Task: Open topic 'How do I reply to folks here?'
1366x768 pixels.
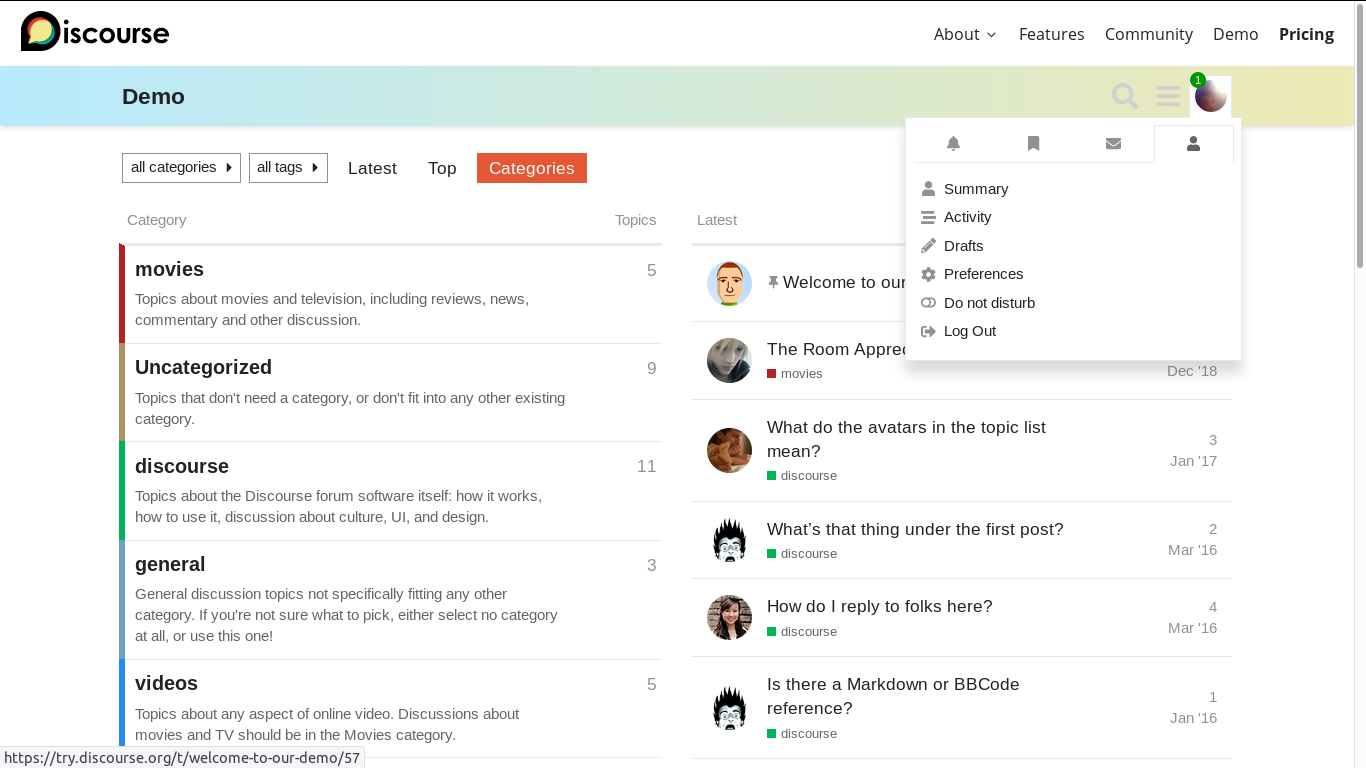Action: (879, 606)
